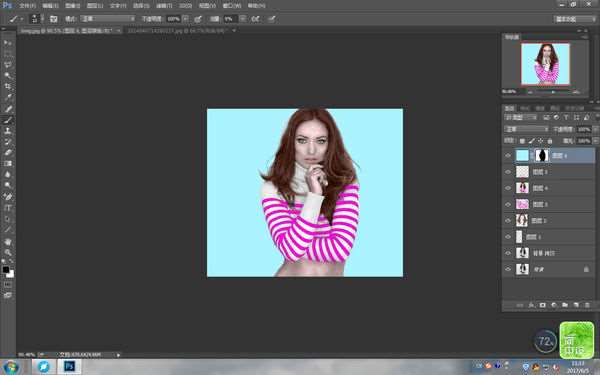This screenshot has width=600, height=375.
Task: Click the new adjustment layer icon
Action: [x=554, y=305]
